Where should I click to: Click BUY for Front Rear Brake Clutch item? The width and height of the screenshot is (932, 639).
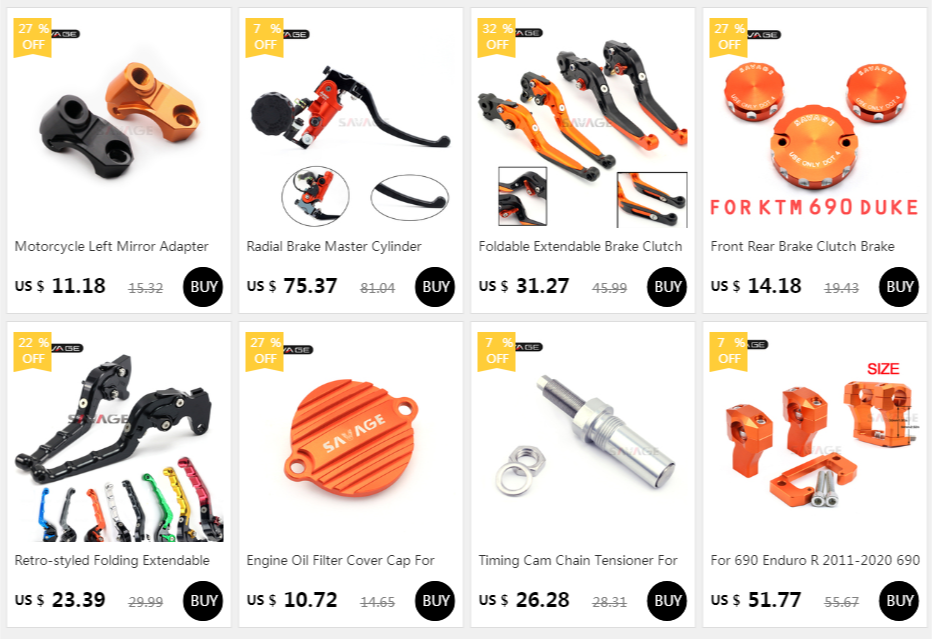point(899,287)
